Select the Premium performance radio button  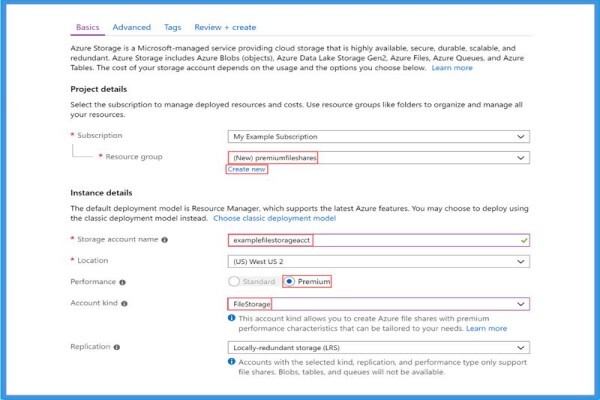pyautogui.click(x=289, y=281)
